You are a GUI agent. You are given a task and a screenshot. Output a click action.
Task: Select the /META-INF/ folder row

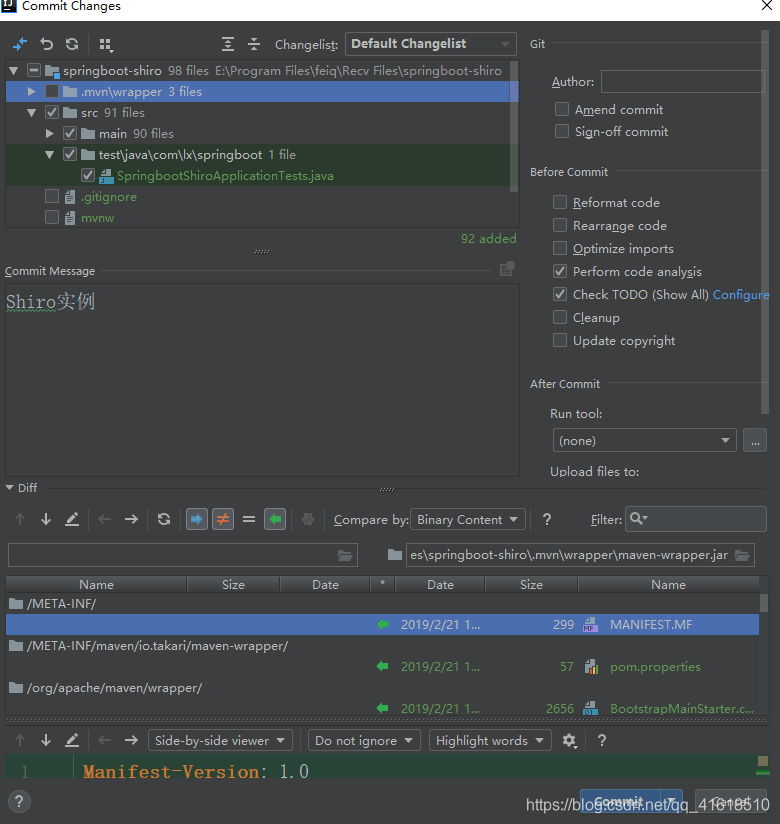coord(382,603)
